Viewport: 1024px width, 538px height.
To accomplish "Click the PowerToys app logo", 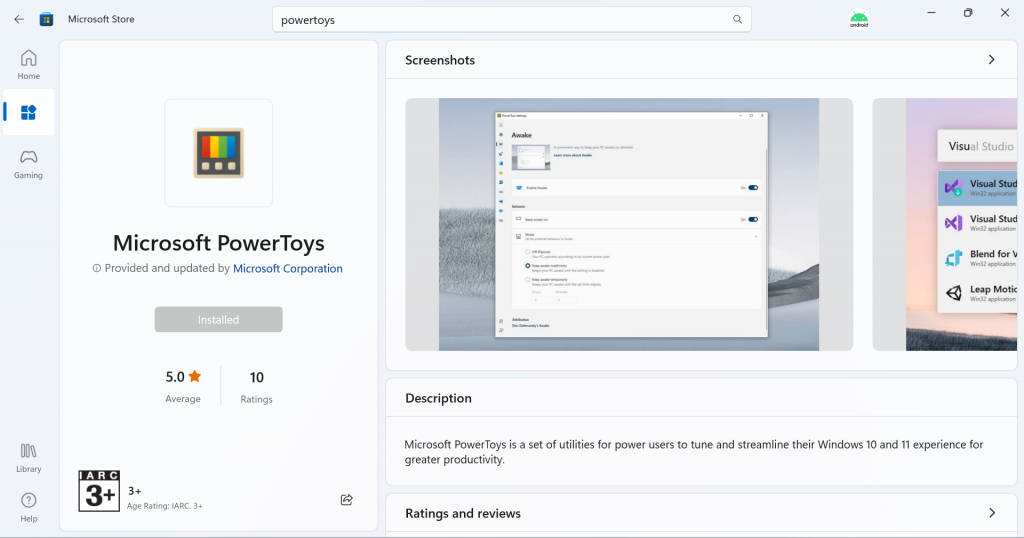I will [x=219, y=153].
